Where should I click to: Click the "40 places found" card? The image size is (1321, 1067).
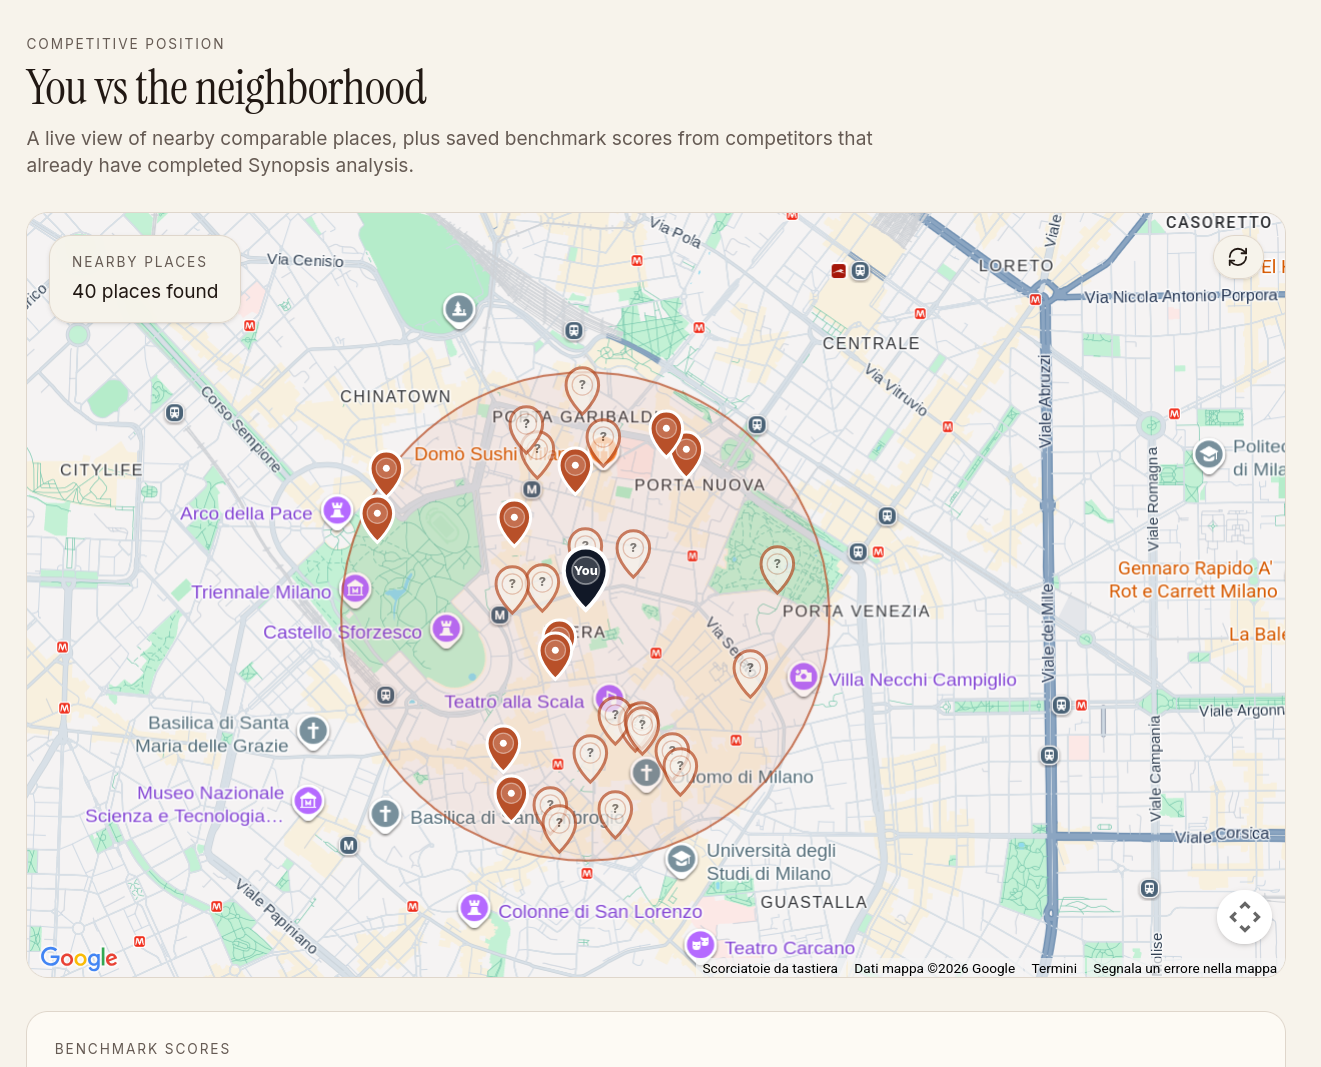145,279
